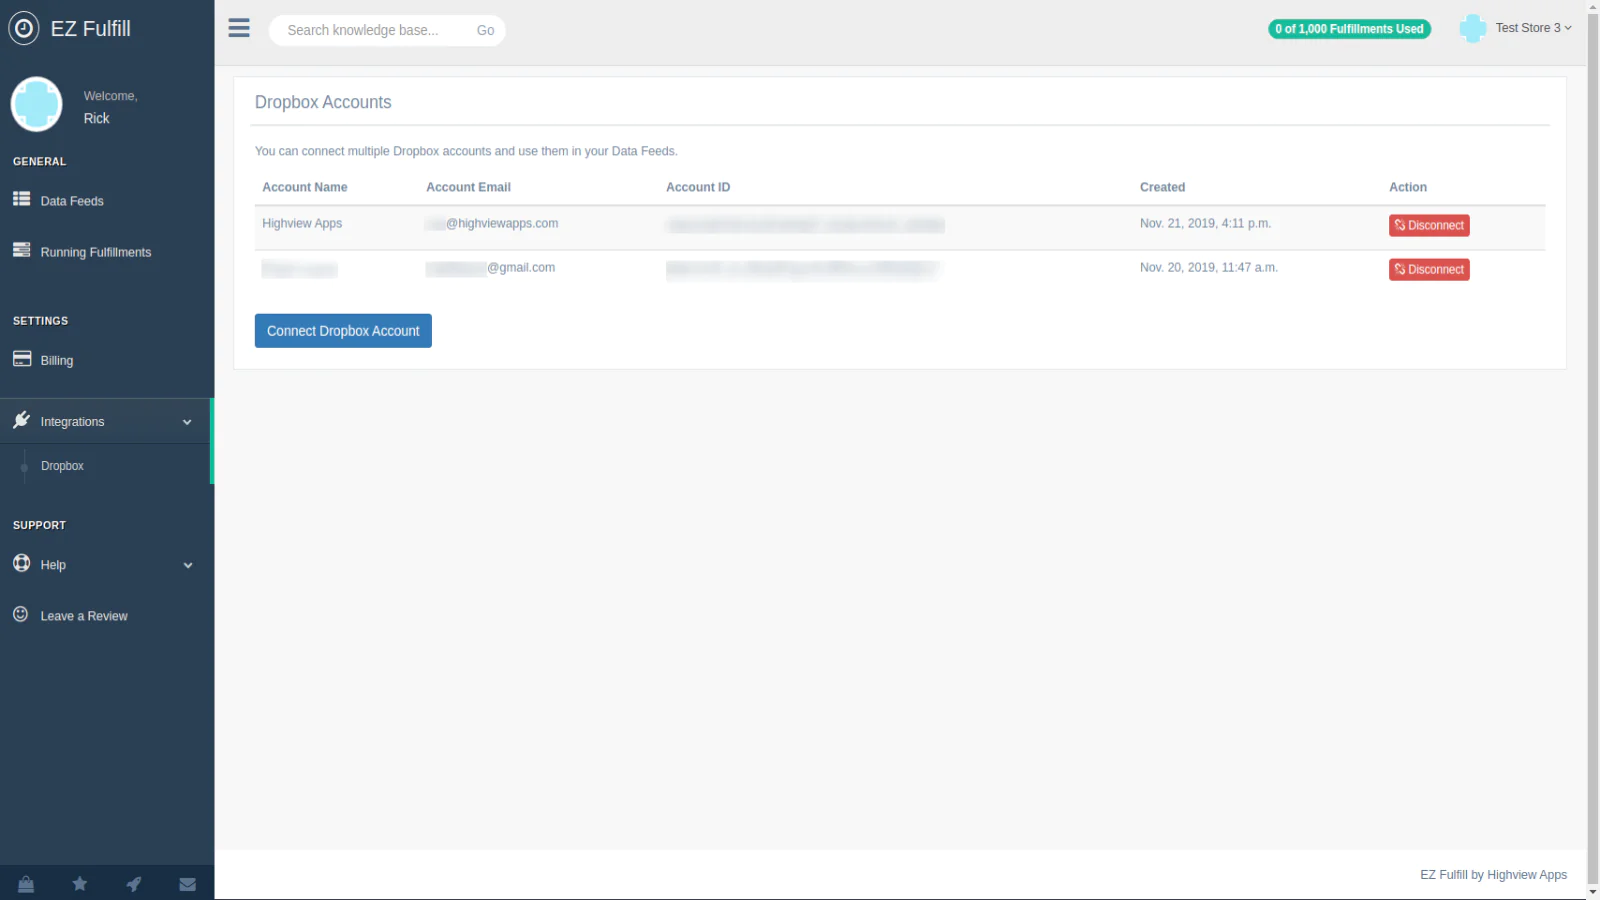Disconnect the Highview Apps Dropbox account
The image size is (1600, 900).
pos(1429,226)
